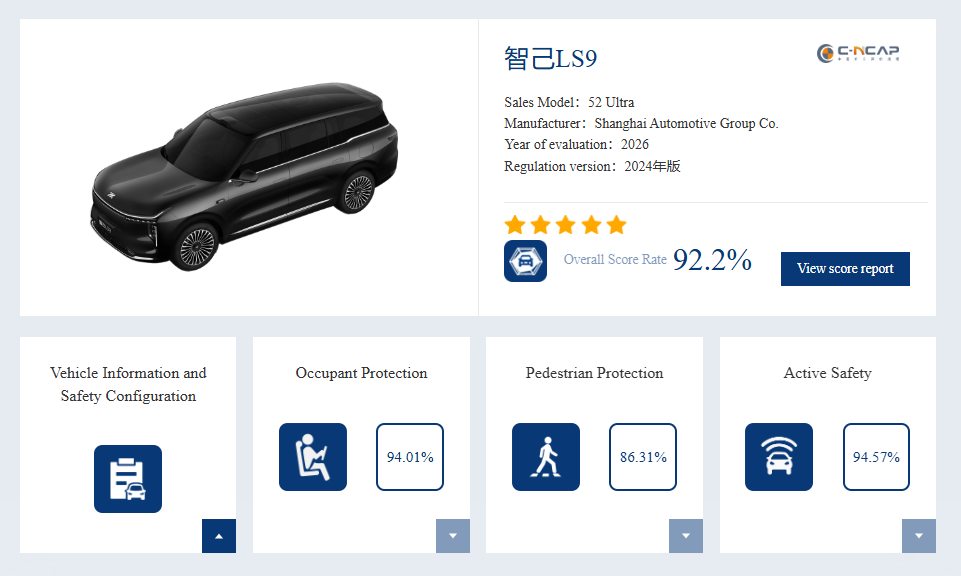Click the hexagon car overall score icon

(x=525, y=261)
